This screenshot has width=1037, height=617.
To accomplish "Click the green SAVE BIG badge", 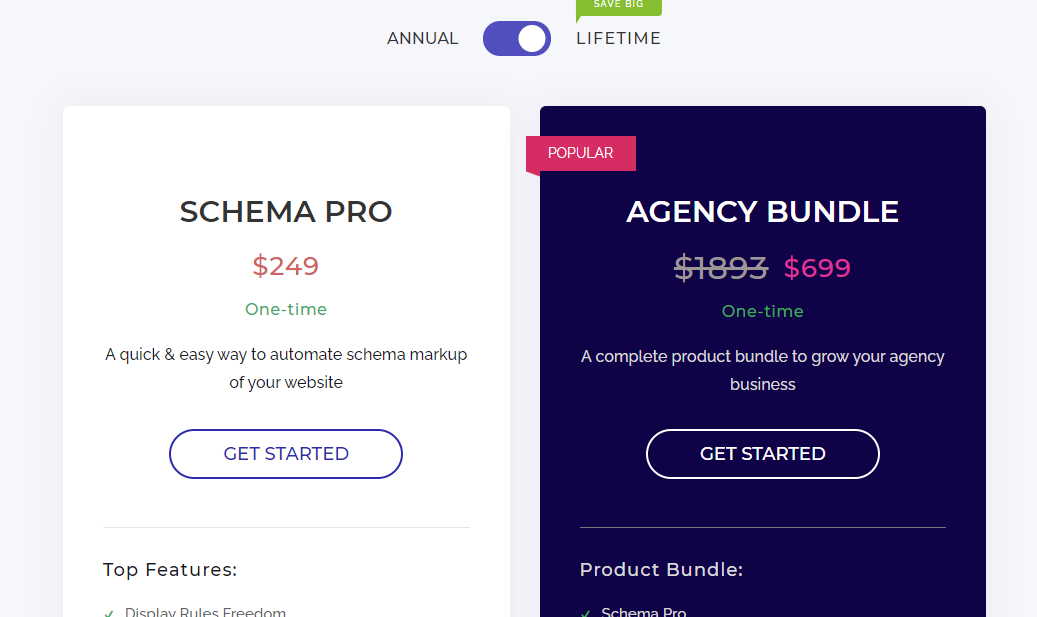I will point(620,6).
